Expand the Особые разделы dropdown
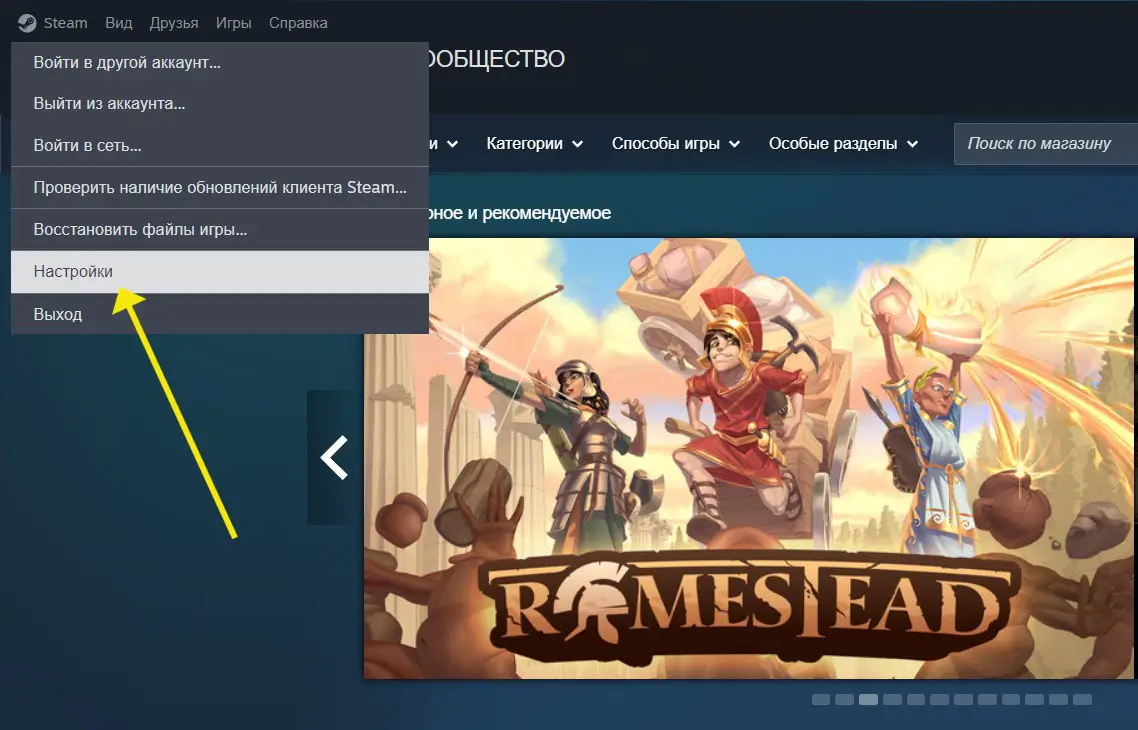This screenshot has width=1138, height=730. click(843, 144)
